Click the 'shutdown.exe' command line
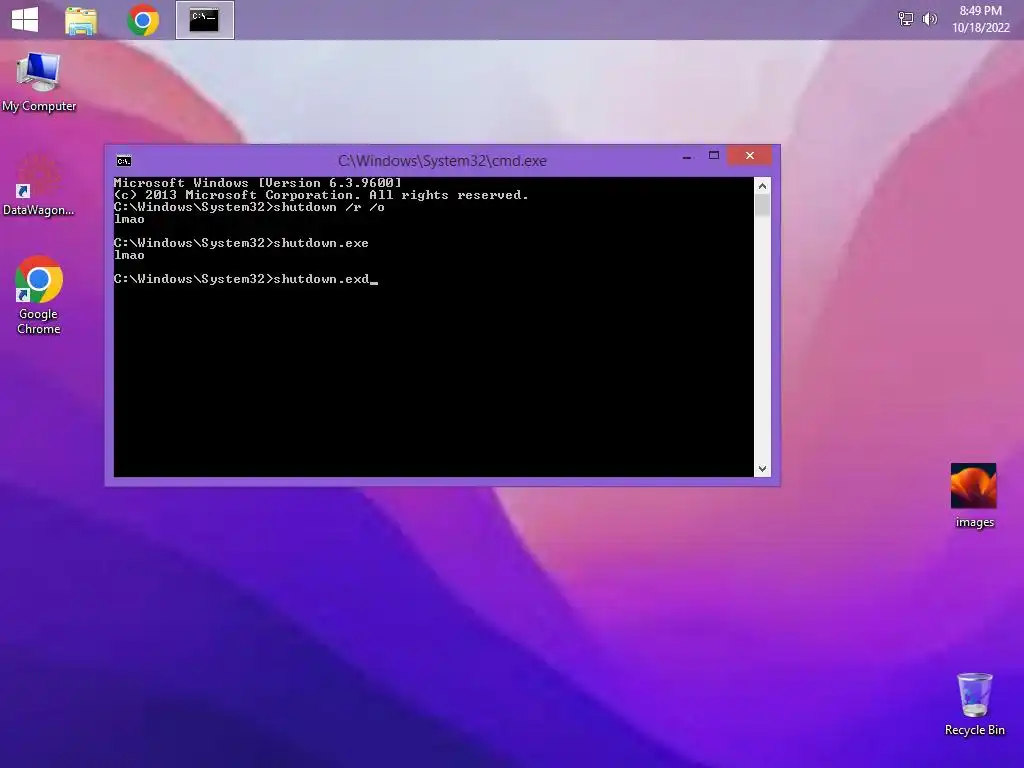This screenshot has height=768, width=1024. click(x=241, y=243)
